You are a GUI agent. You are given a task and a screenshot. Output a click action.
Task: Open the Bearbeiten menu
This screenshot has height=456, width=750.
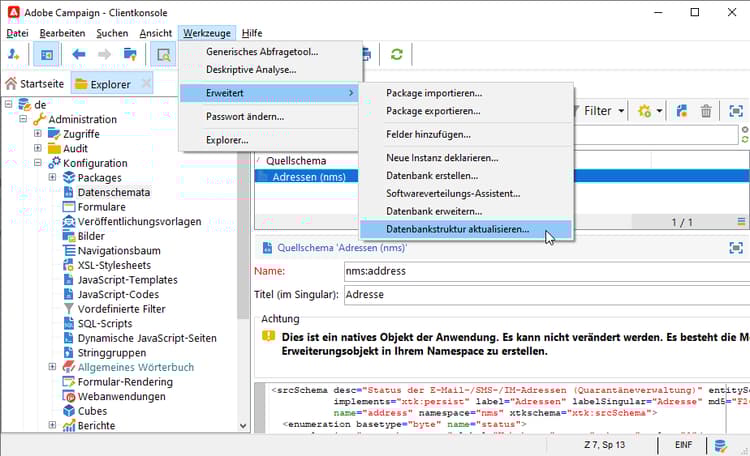(x=62, y=33)
